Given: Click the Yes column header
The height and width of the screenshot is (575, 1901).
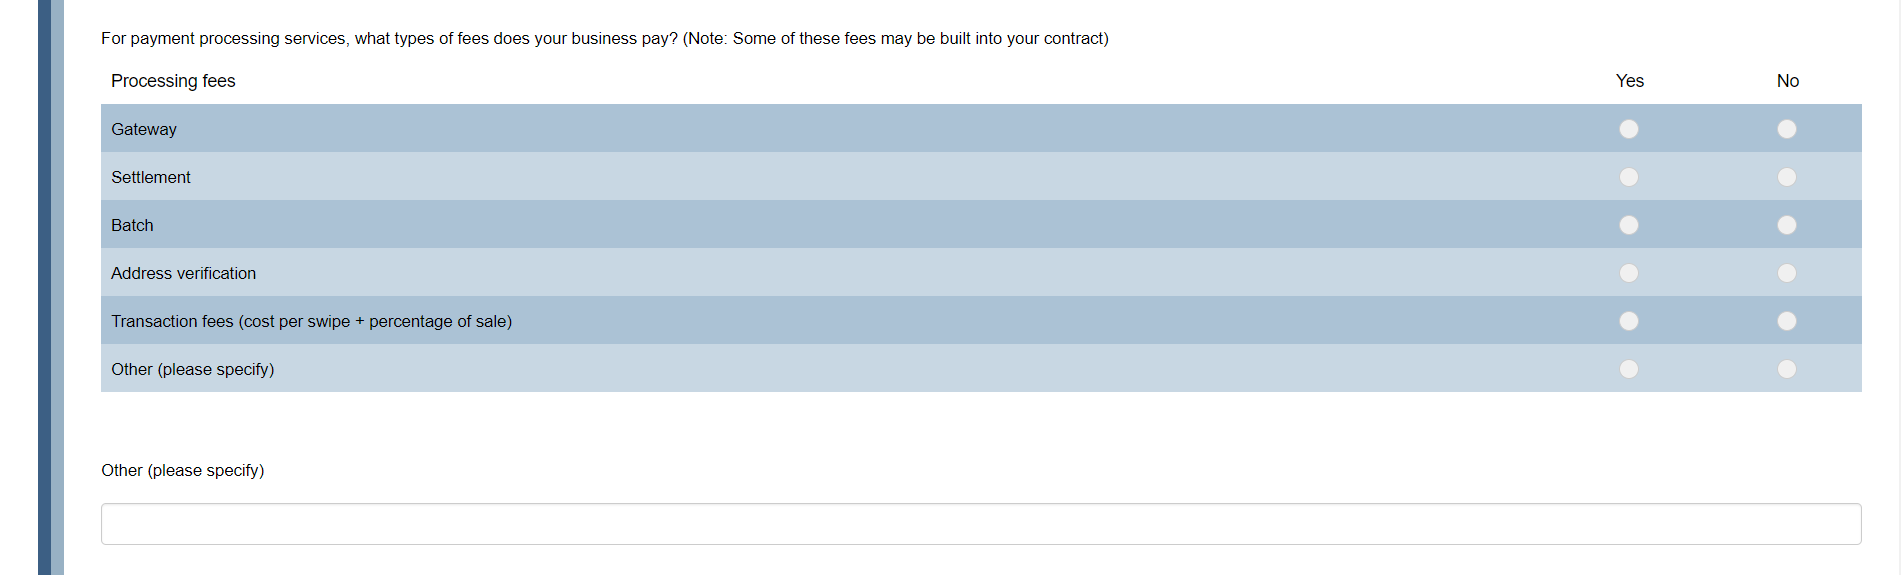Looking at the screenshot, I should pos(1629,81).
